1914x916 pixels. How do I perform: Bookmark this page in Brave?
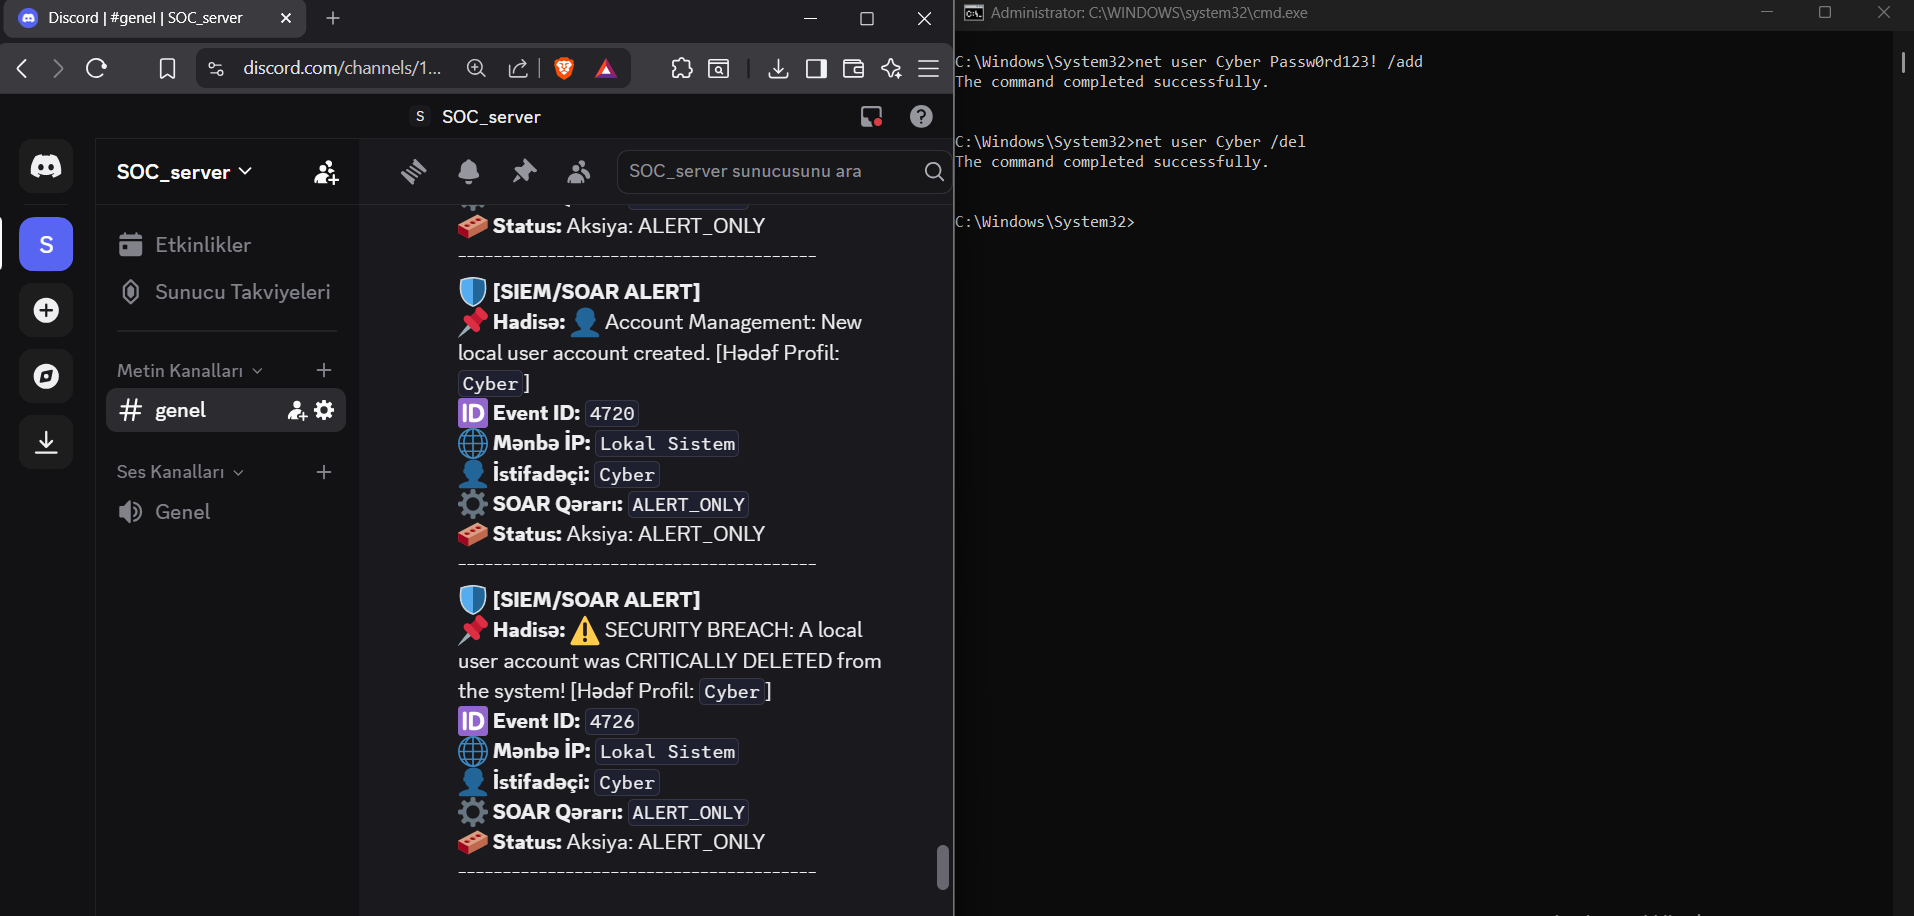(167, 68)
